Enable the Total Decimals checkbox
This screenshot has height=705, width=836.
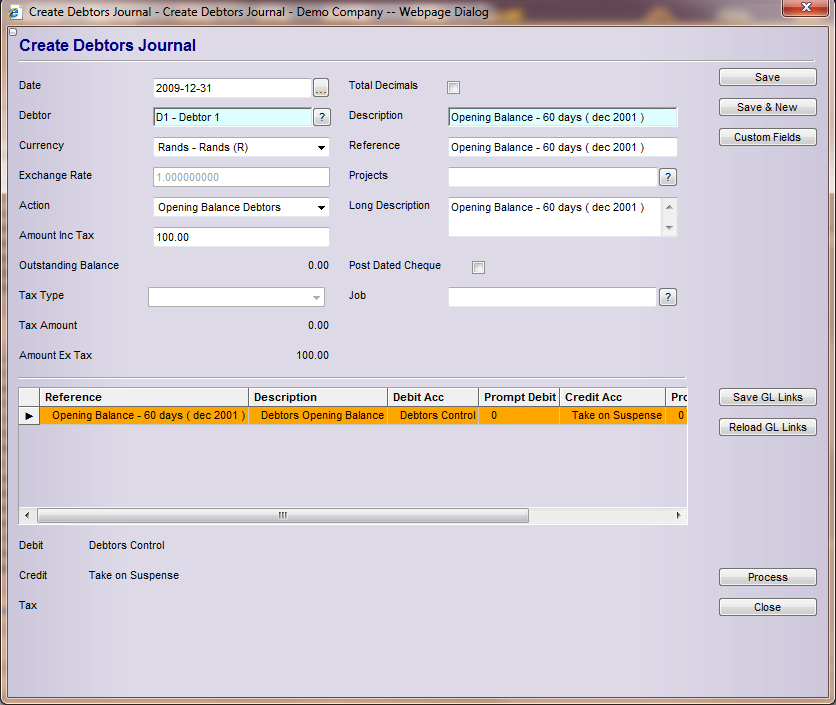(x=454, y=87)
